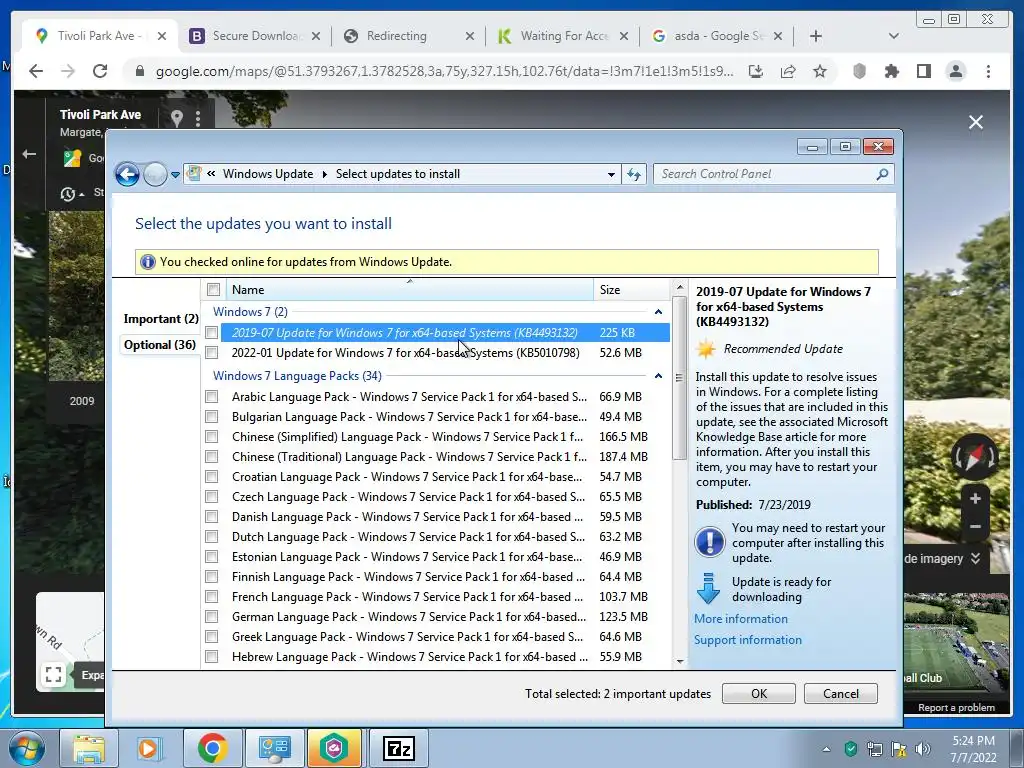Check the French Language Pack checkbox
The width and height of the screenshot is (1024, 768).
click(212, 597)
